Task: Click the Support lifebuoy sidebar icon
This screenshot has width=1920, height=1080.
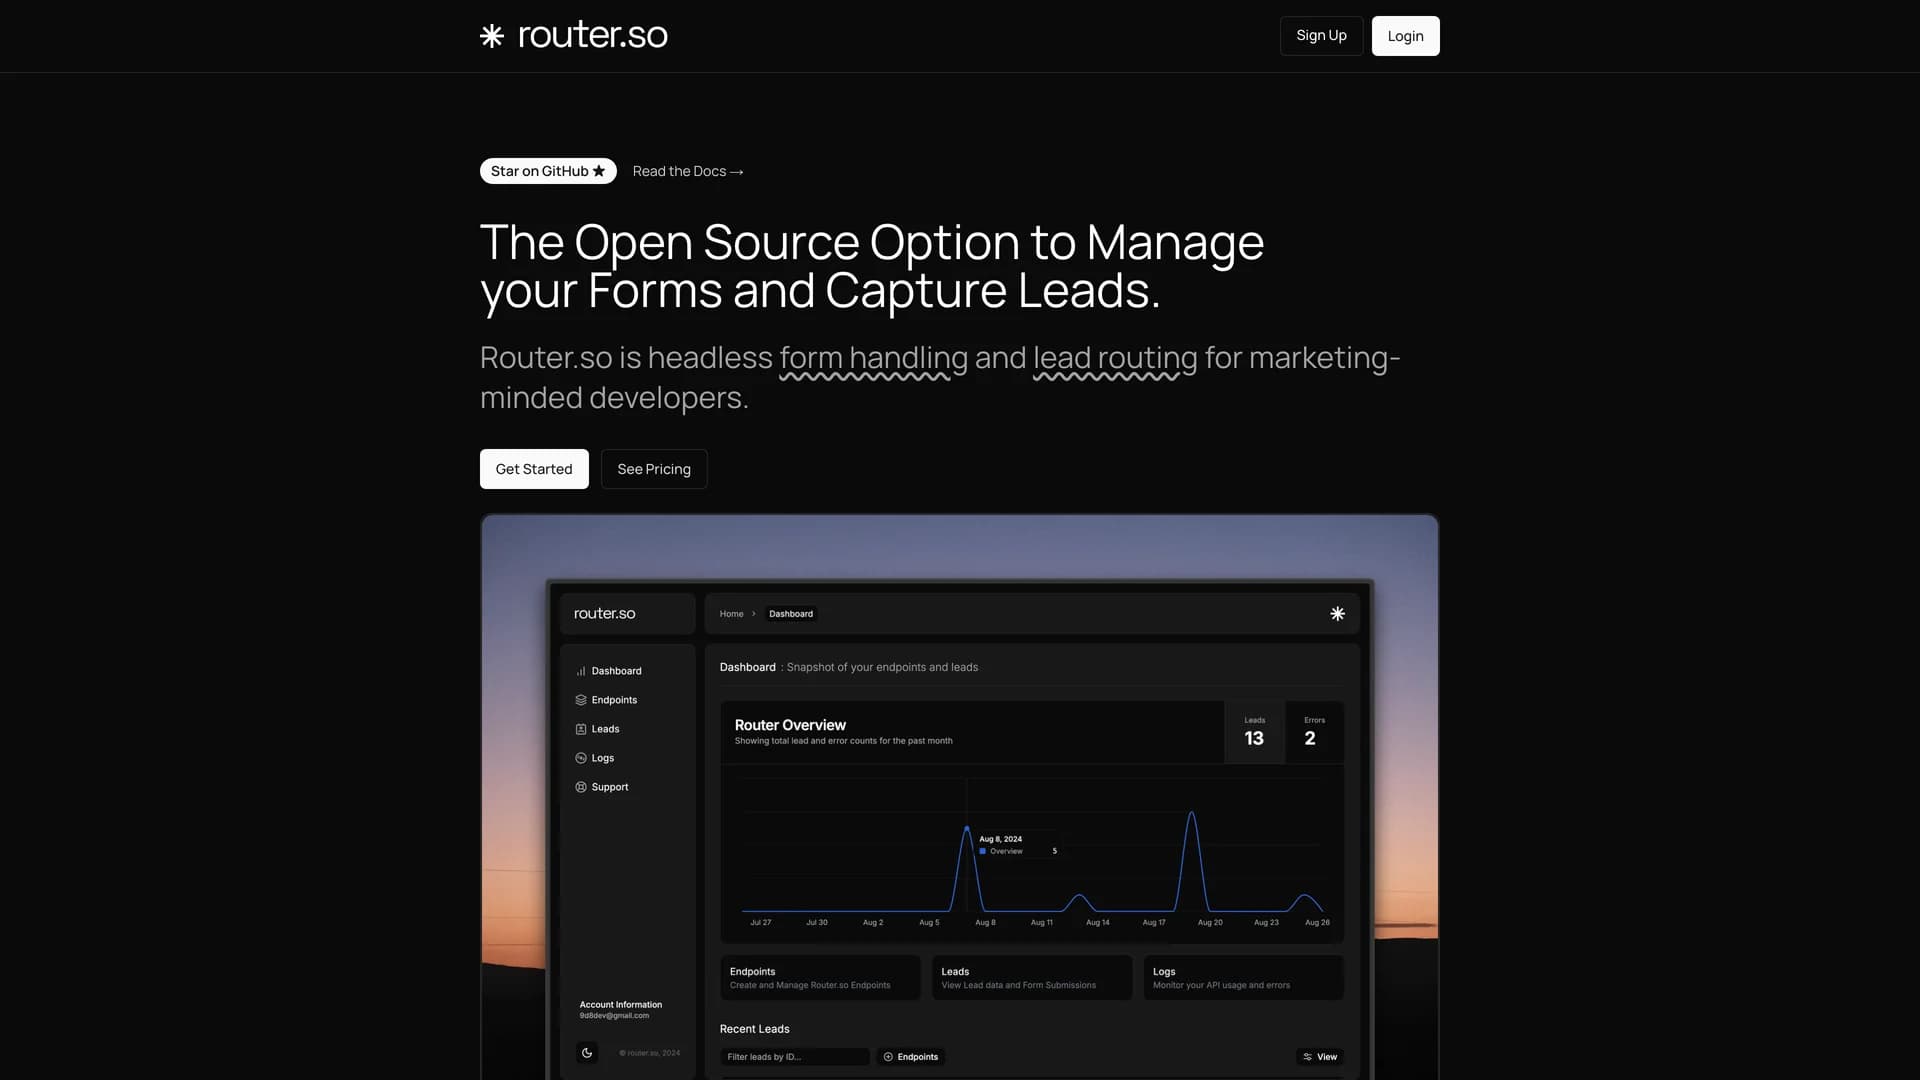Action: click(x=581, y=787)
